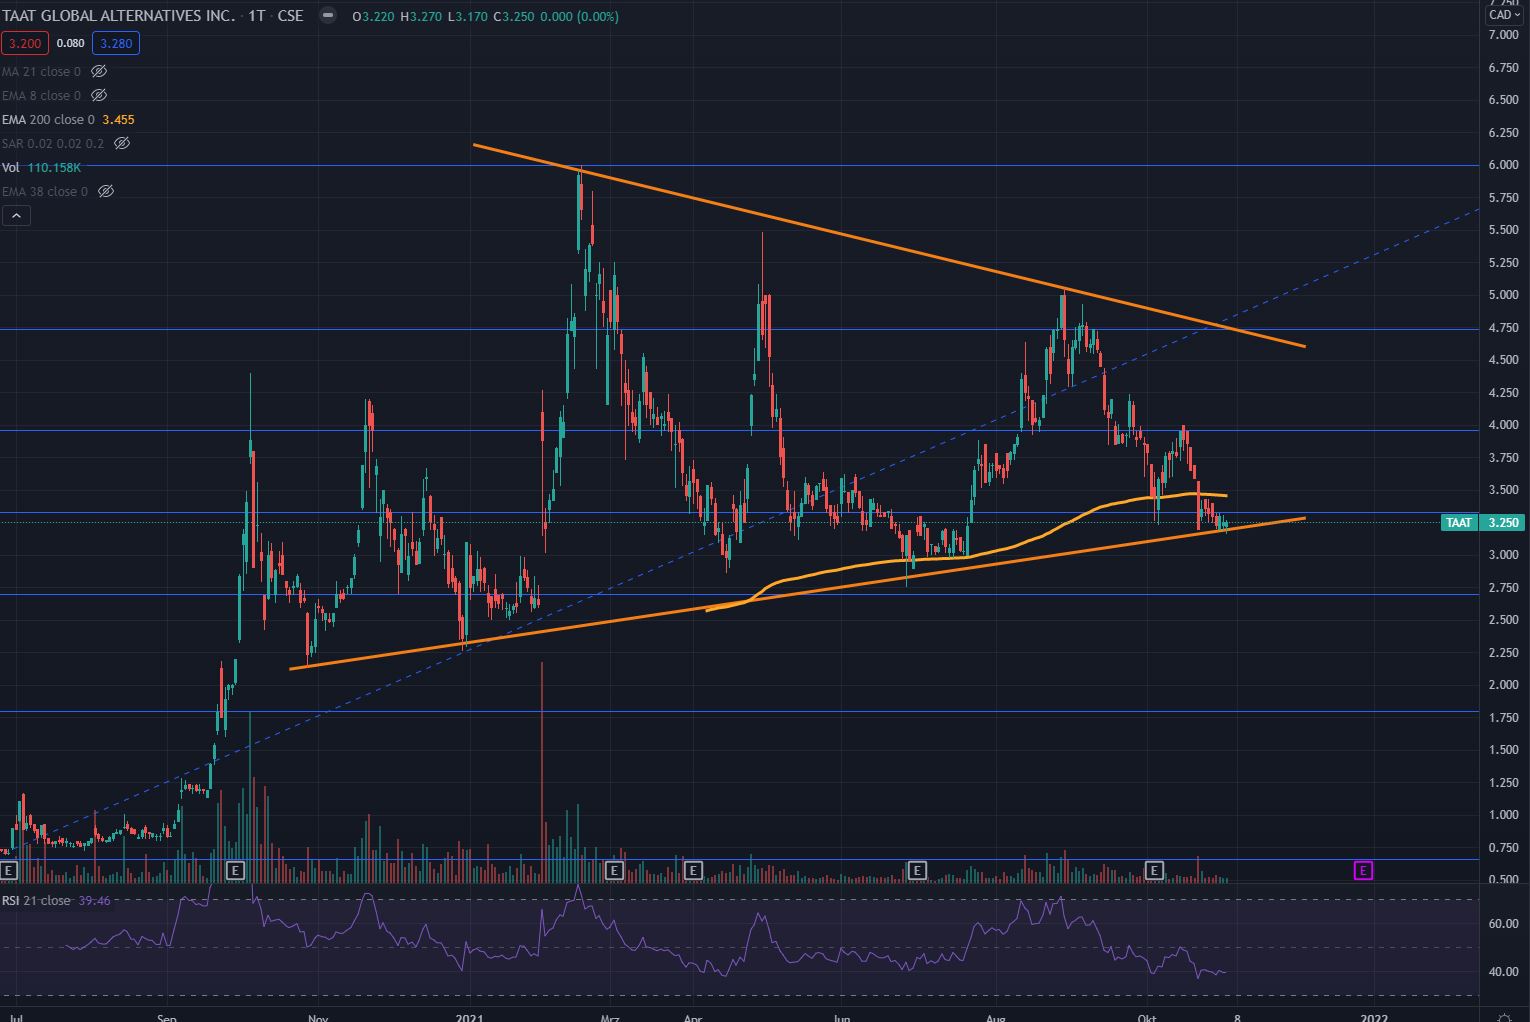Image resolution: width=1530 pixels, height=1022 pixels.
Task: Click the 4.000 price axis label
Action: pos(1503,425)
